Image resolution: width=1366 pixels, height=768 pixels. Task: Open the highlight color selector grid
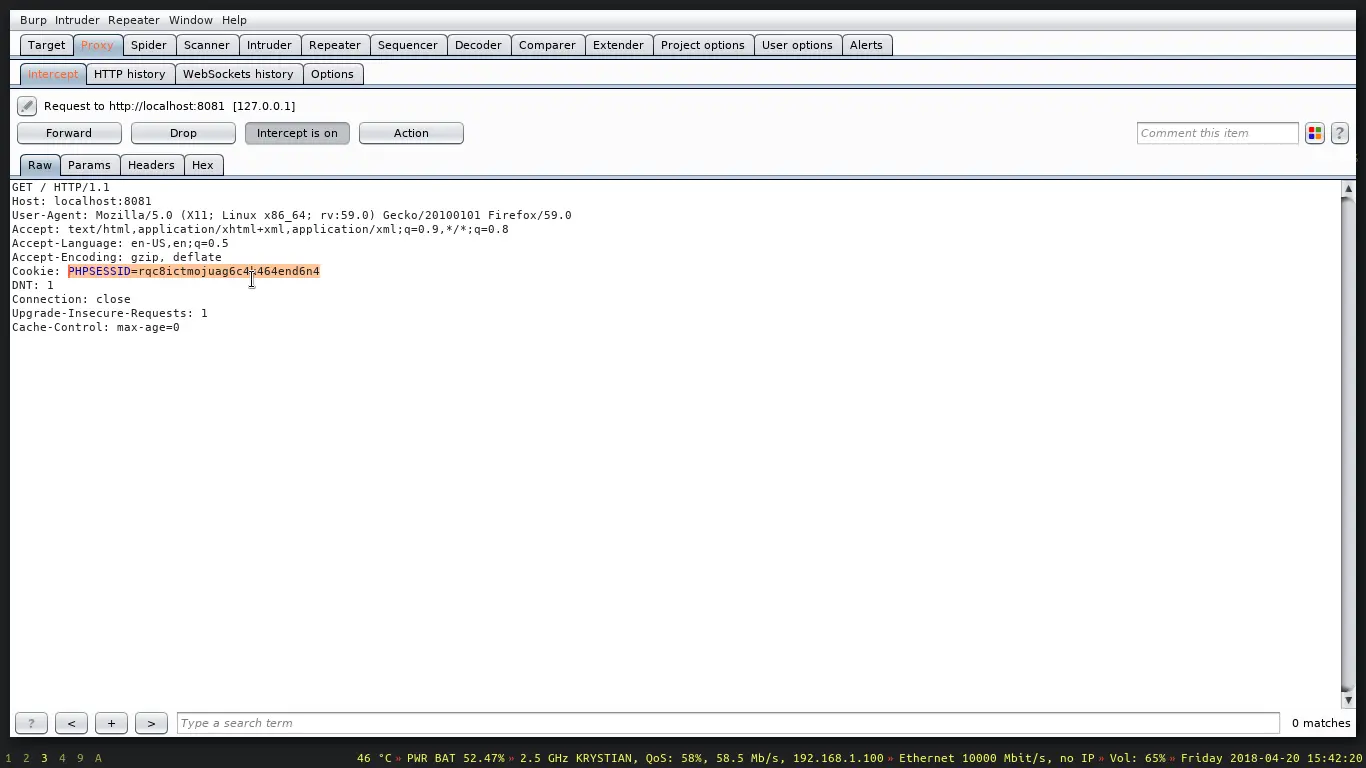(1314, 132)
